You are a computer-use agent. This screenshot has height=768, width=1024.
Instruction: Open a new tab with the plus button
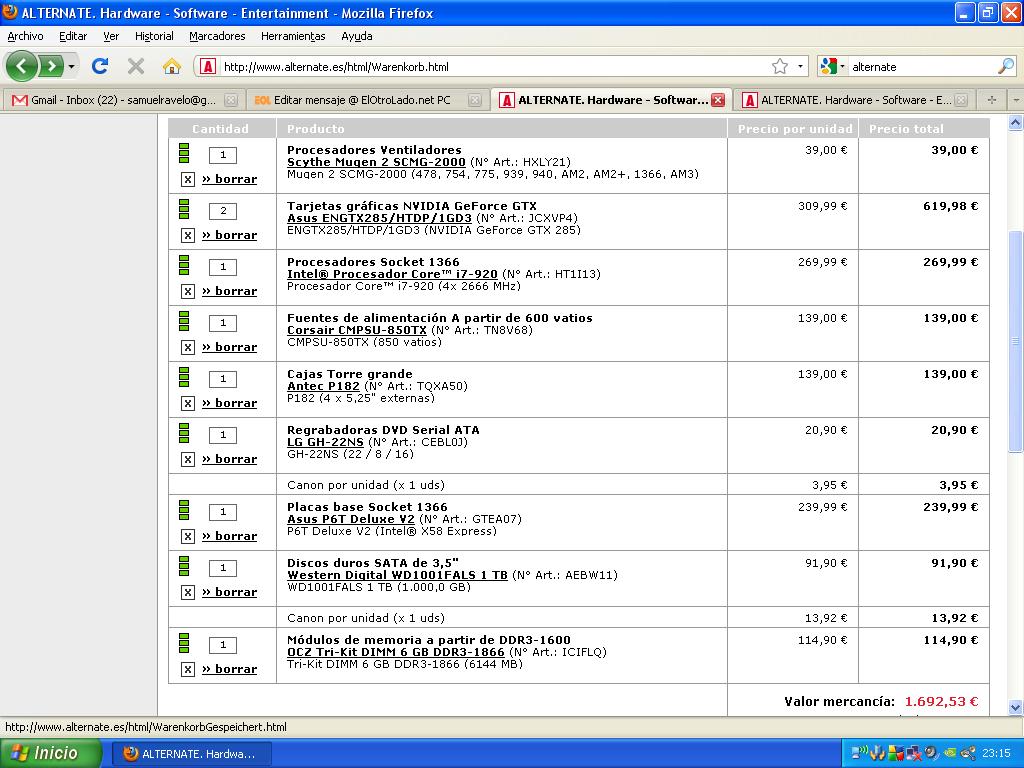(991, 100)
